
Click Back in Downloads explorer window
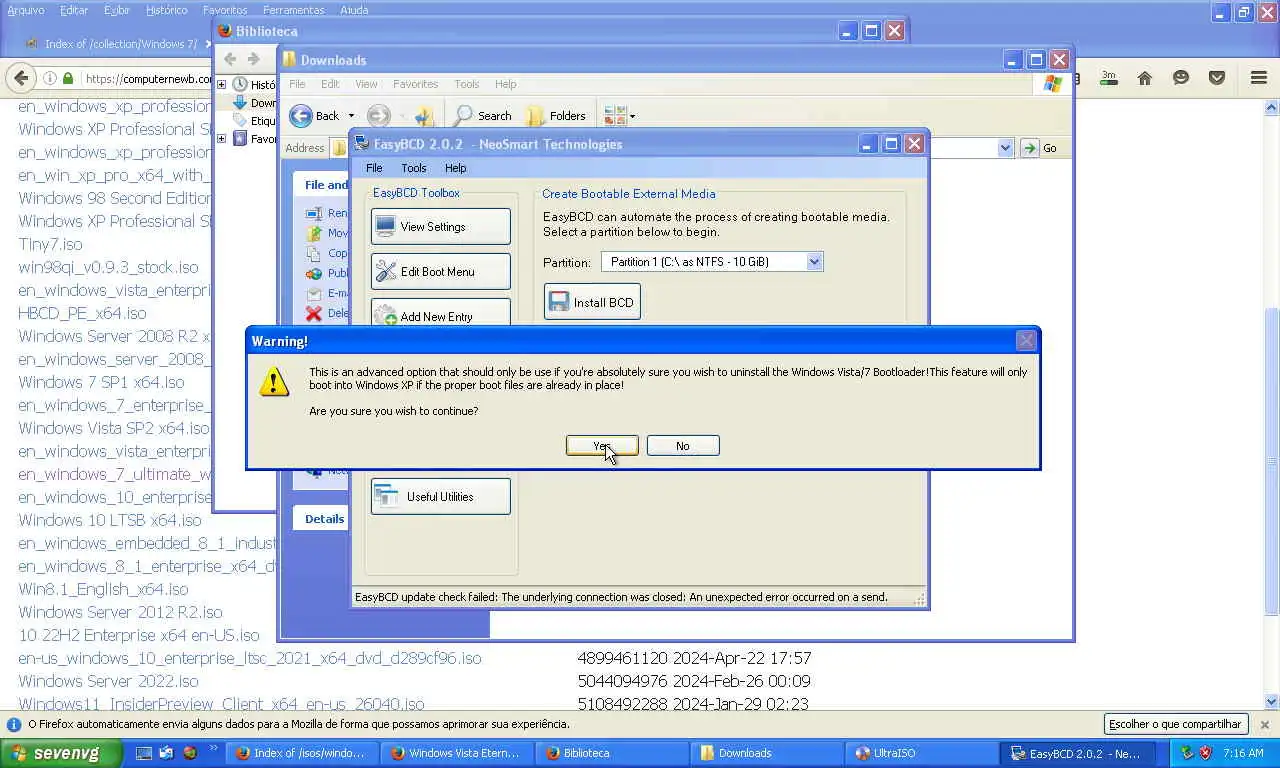pos(315,116)
